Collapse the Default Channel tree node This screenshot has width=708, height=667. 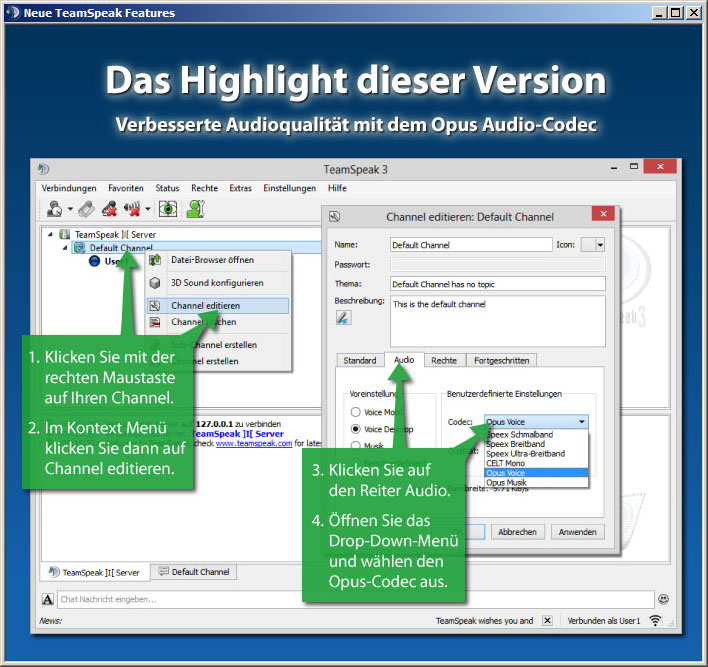point(65,247)
